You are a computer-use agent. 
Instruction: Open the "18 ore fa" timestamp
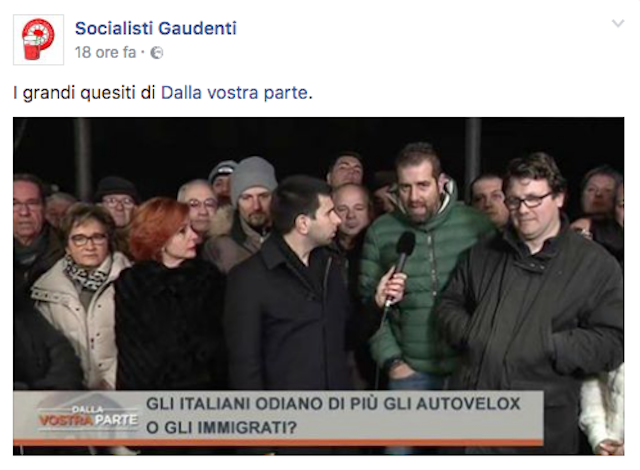105,53
